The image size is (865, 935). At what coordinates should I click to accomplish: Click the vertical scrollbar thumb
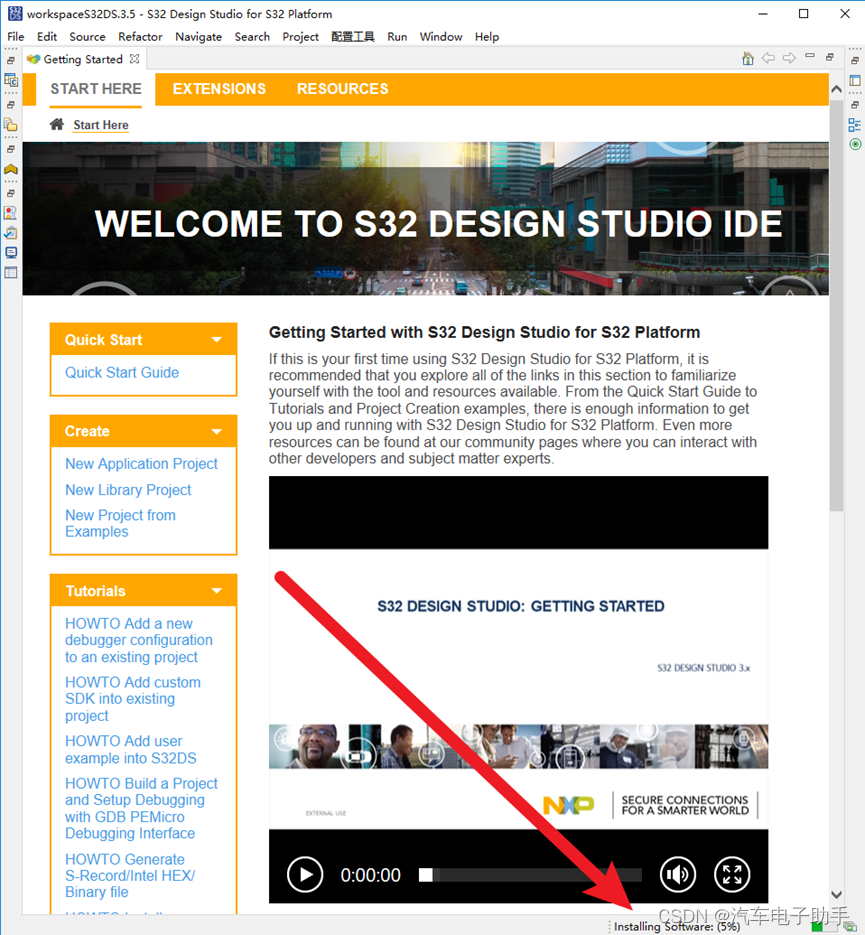coord(836,305)
